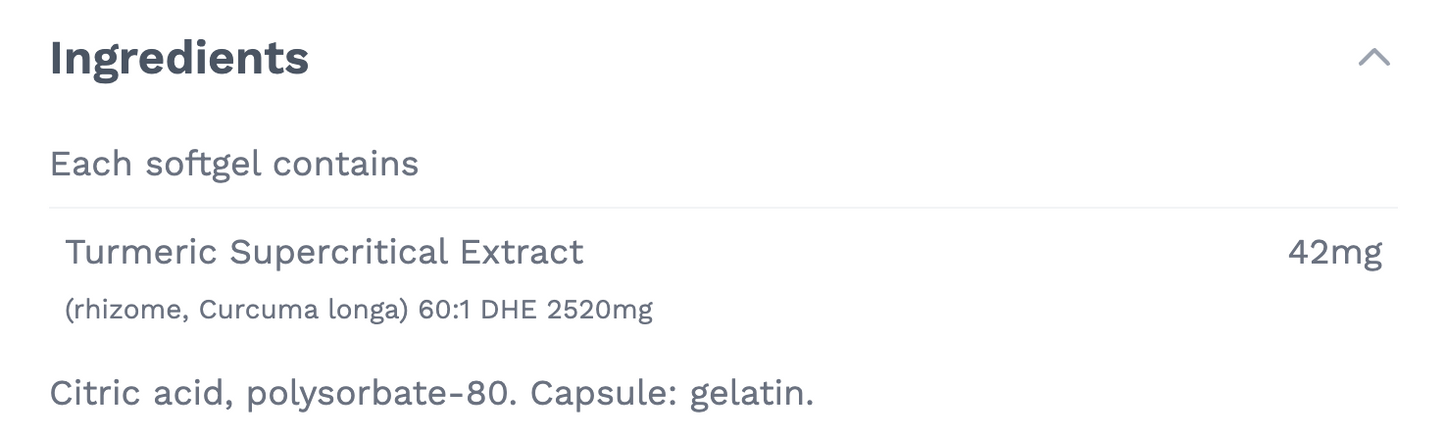Click the divider line below "Each softgel contains"
Screen dimensions: 1445x437
point(722,208)
